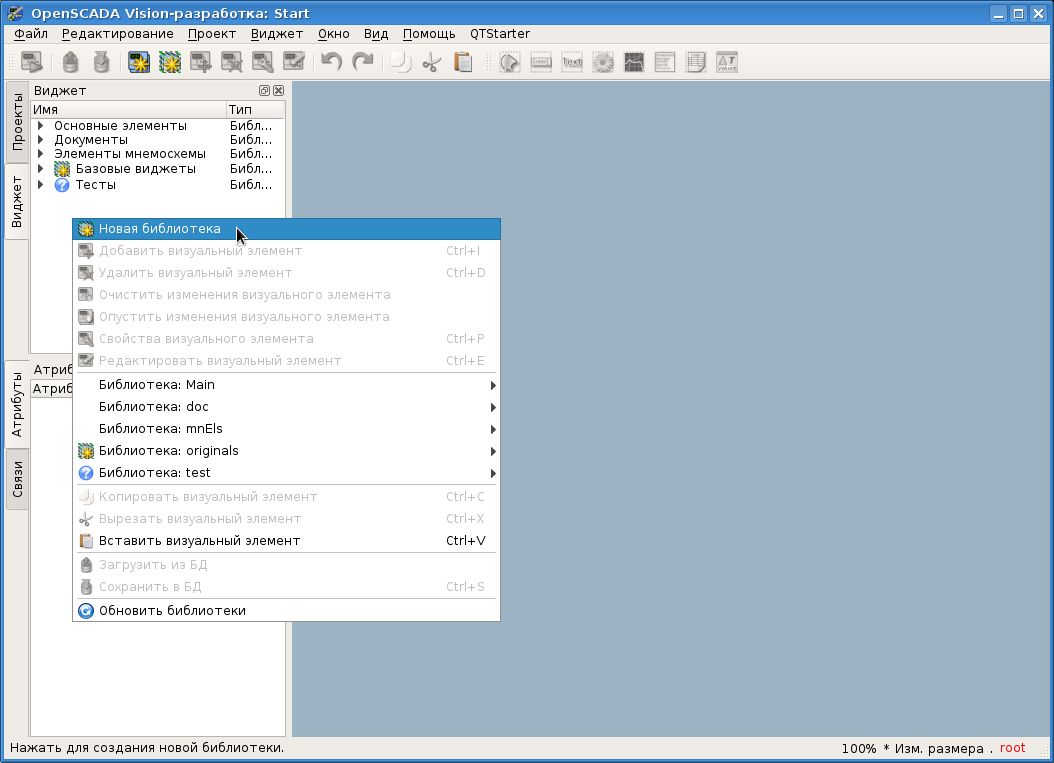Click the Тип column header
This screenshot has height=763, width=1054.
[x=255, y=110]
